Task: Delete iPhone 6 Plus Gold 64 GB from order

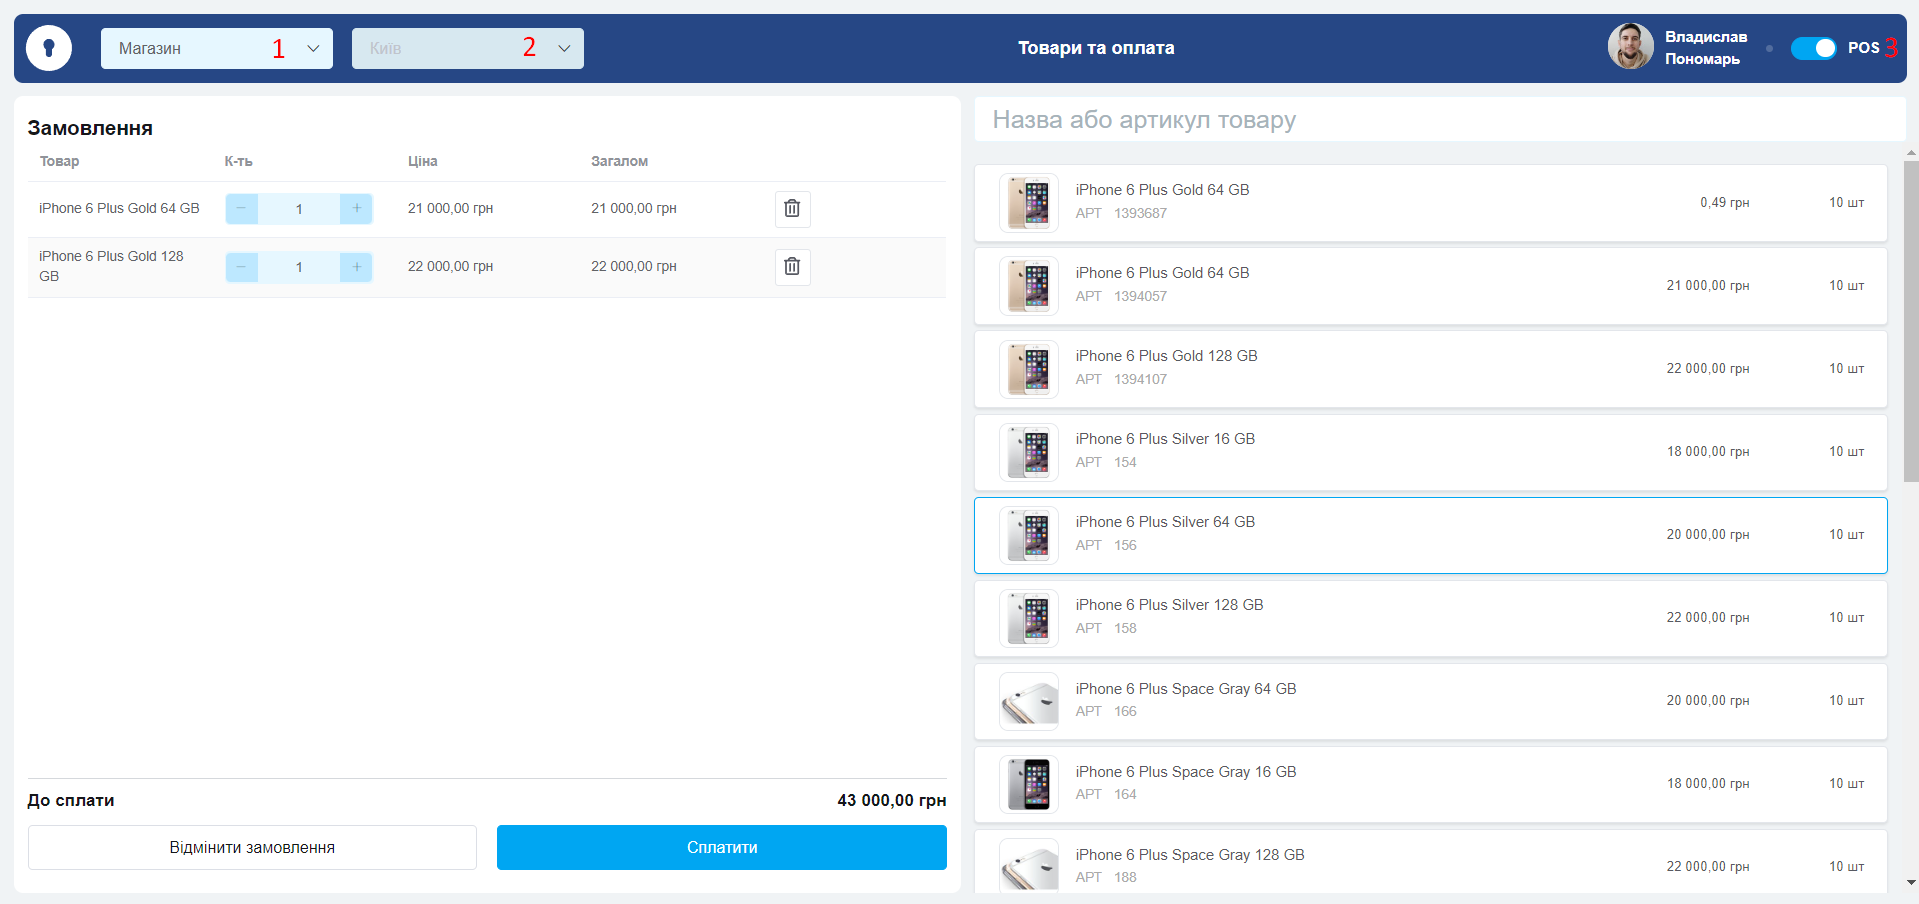Action: point(792,208)
